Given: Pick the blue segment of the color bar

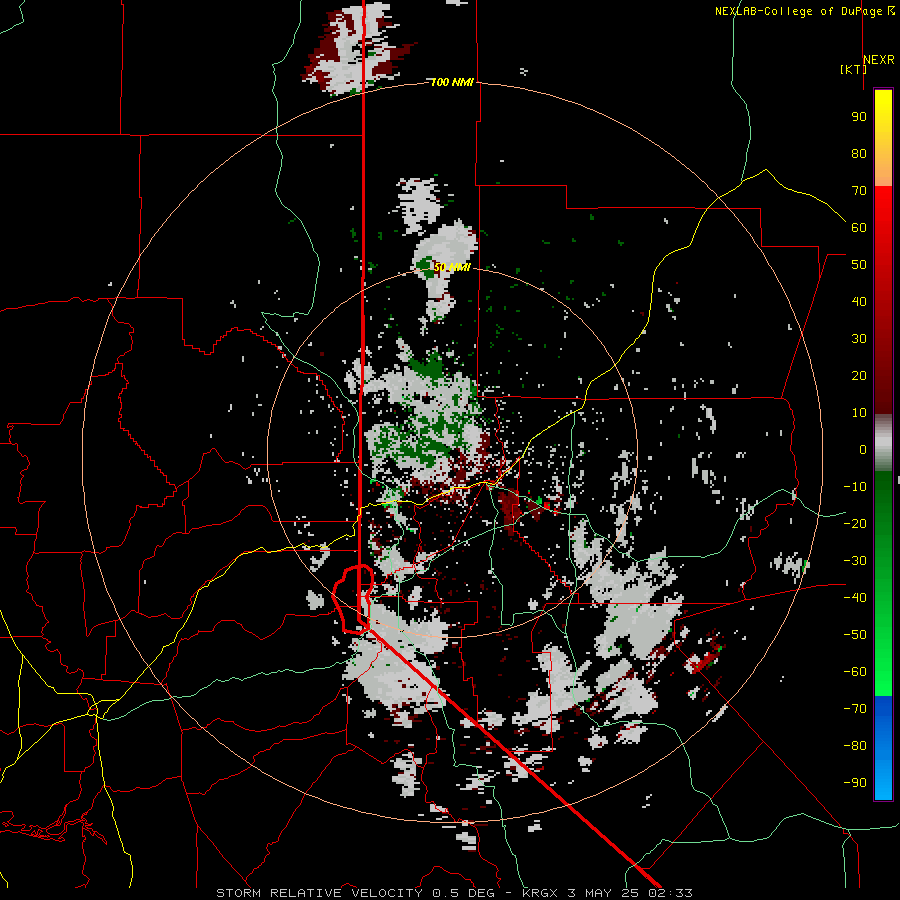Looking at the screenshot, I should (x=883, y=748).
